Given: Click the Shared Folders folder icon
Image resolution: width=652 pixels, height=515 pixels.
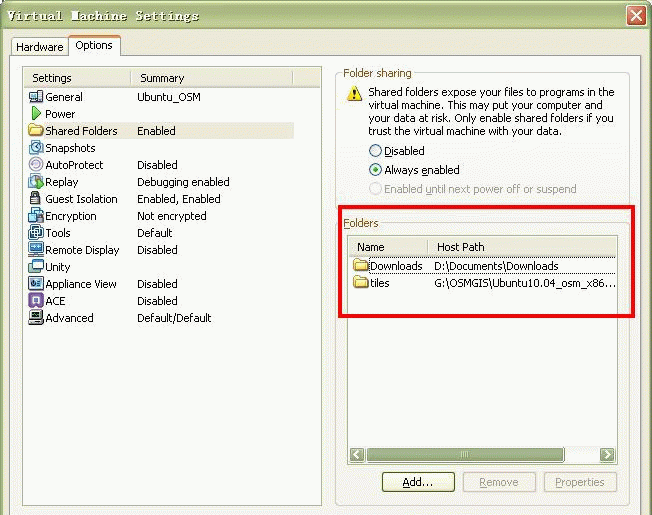Looking at the screenshot, I should [36, 130].
